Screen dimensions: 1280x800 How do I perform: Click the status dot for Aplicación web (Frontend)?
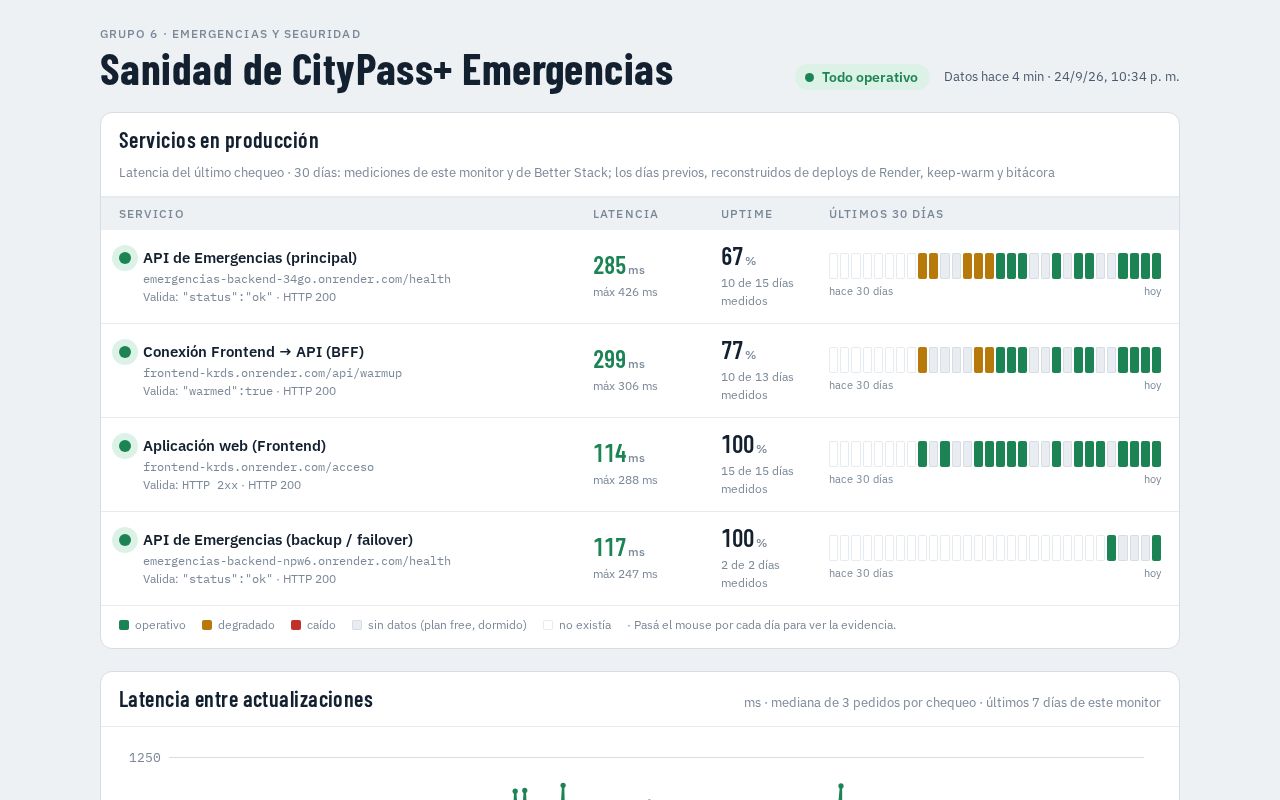pyautogui.click(x=125, y=446)
